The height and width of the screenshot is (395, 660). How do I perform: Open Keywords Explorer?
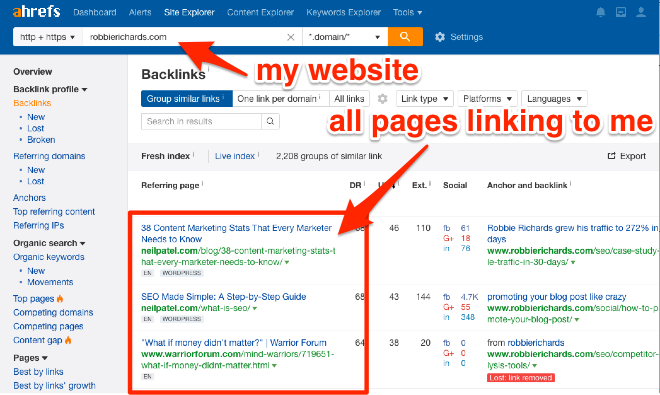(343, 13)
